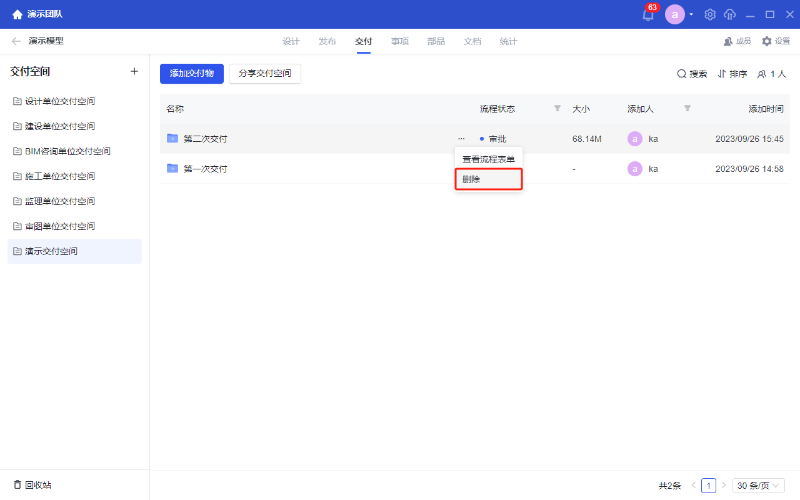Select 查看流程表单 menu entry
The width and height of the screenshot is (800, 500).
pos(488,159)
